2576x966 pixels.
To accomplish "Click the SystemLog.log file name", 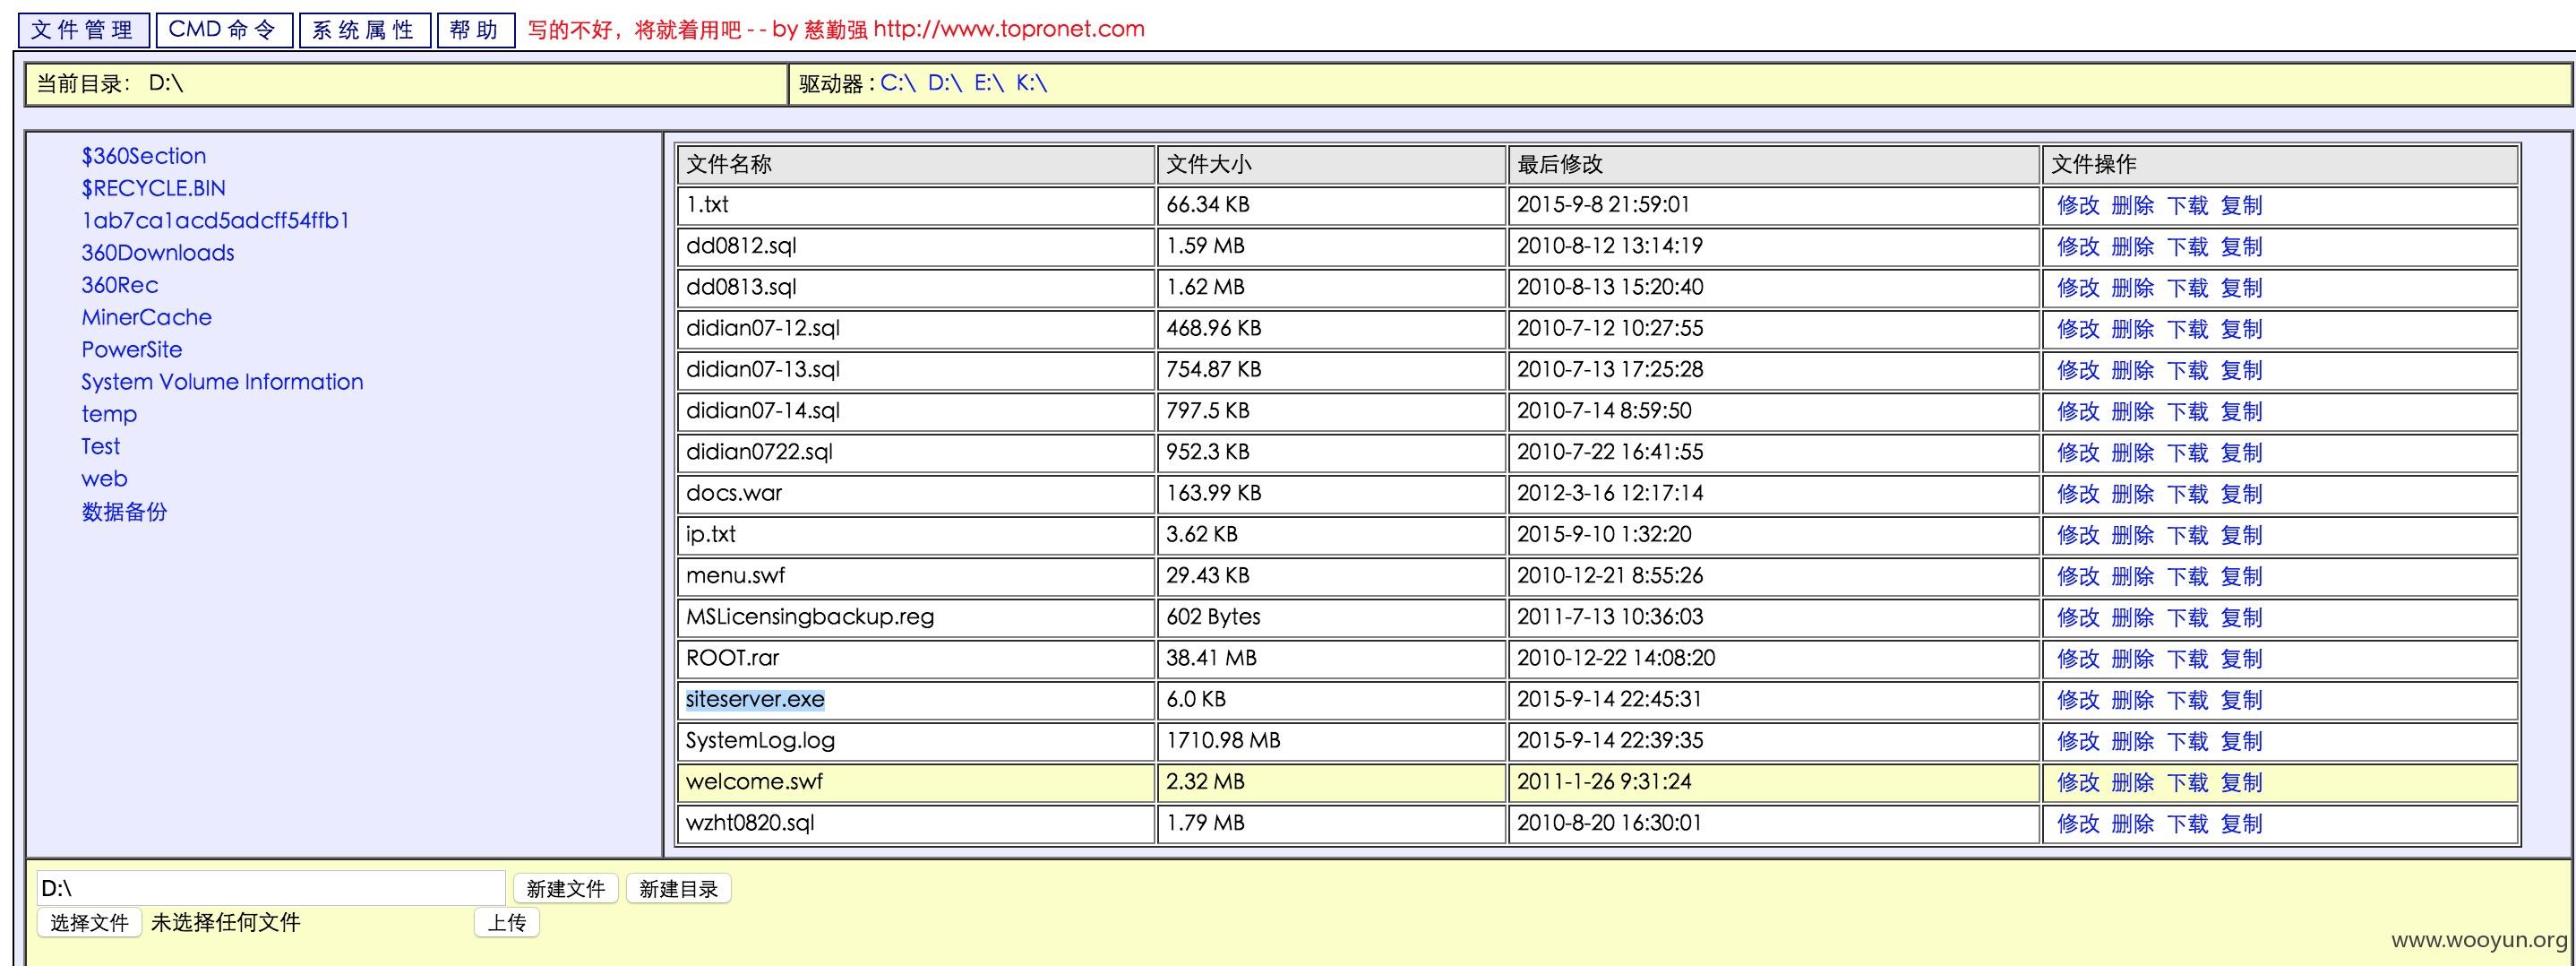I will [760, 741].
